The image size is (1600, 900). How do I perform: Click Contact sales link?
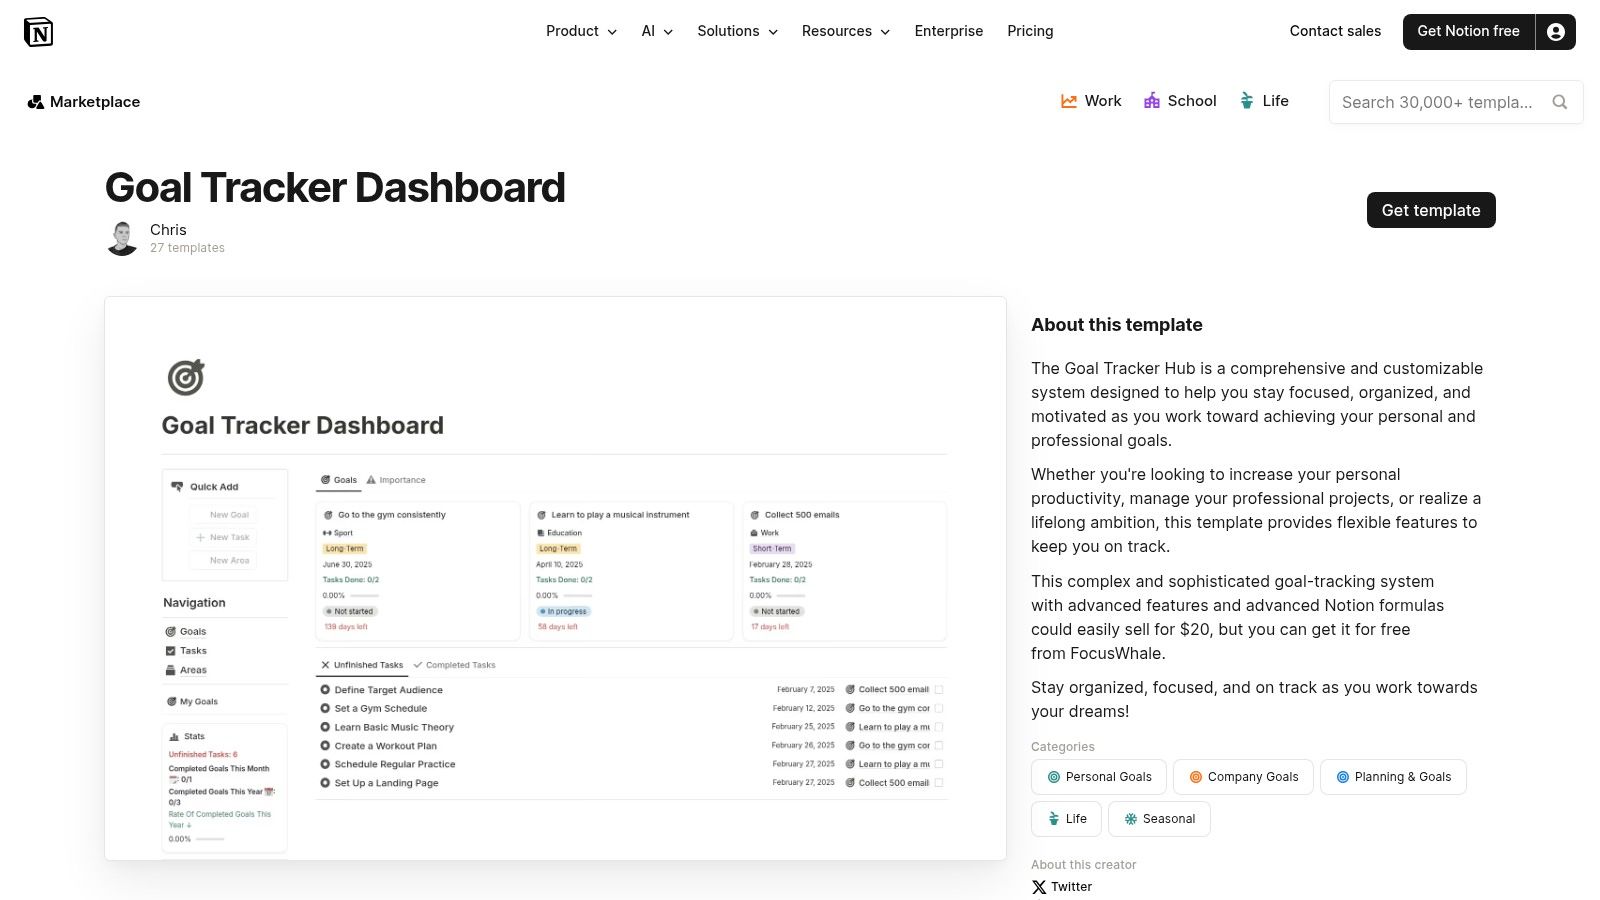[x=1335, y=31]
